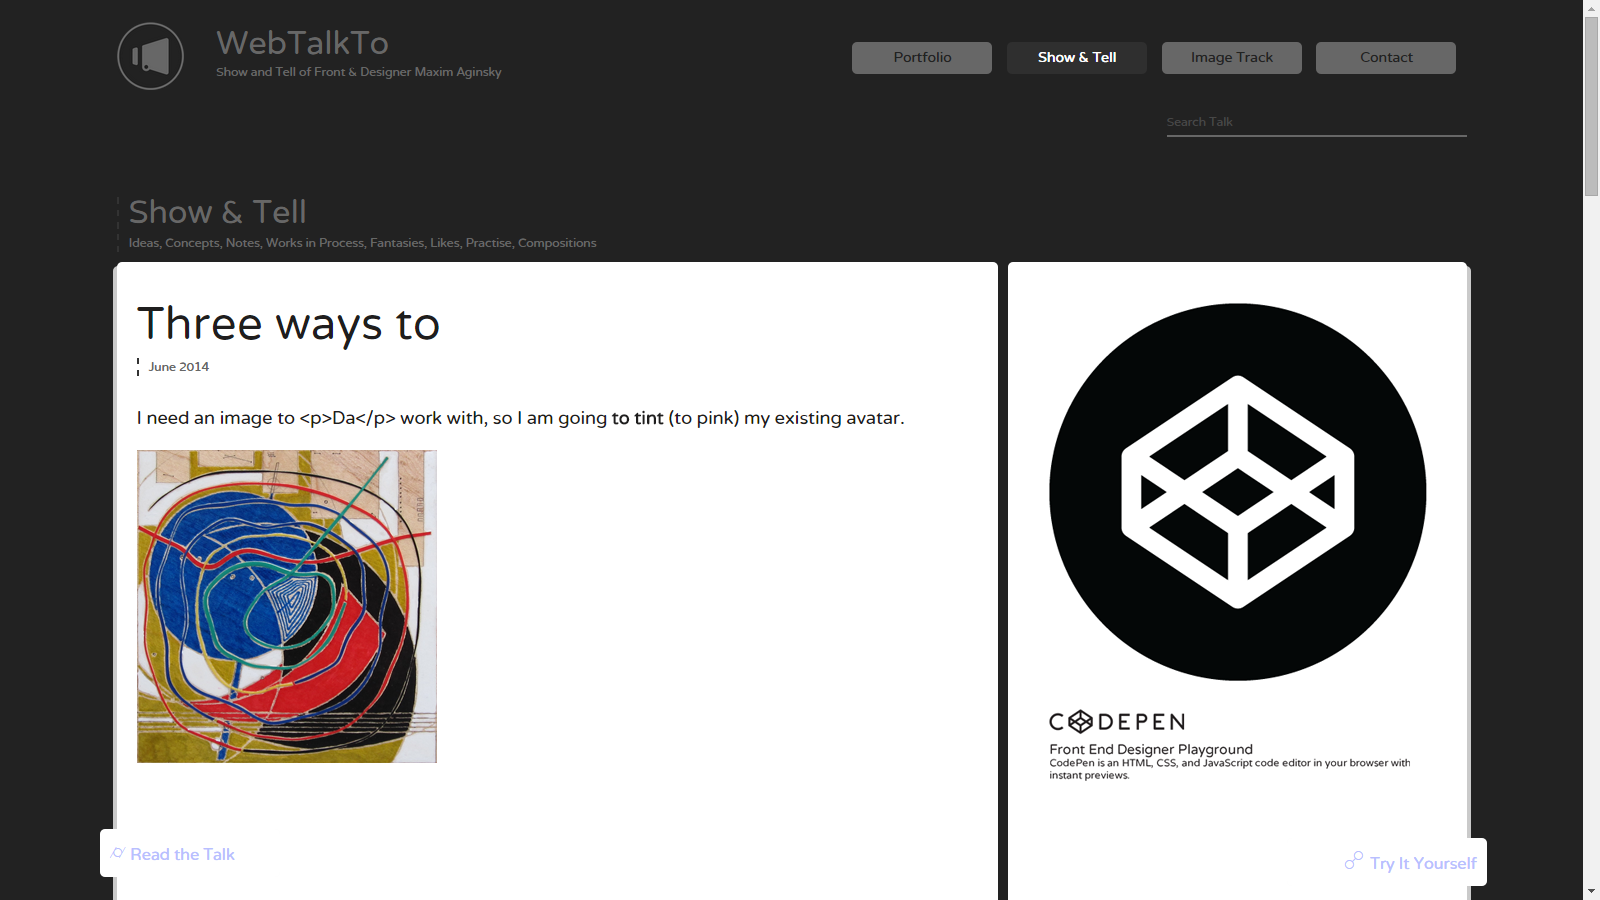1600x900 pixels.
Task: Click the icon beside Read the Talk
Action: (x=118, y=853)
